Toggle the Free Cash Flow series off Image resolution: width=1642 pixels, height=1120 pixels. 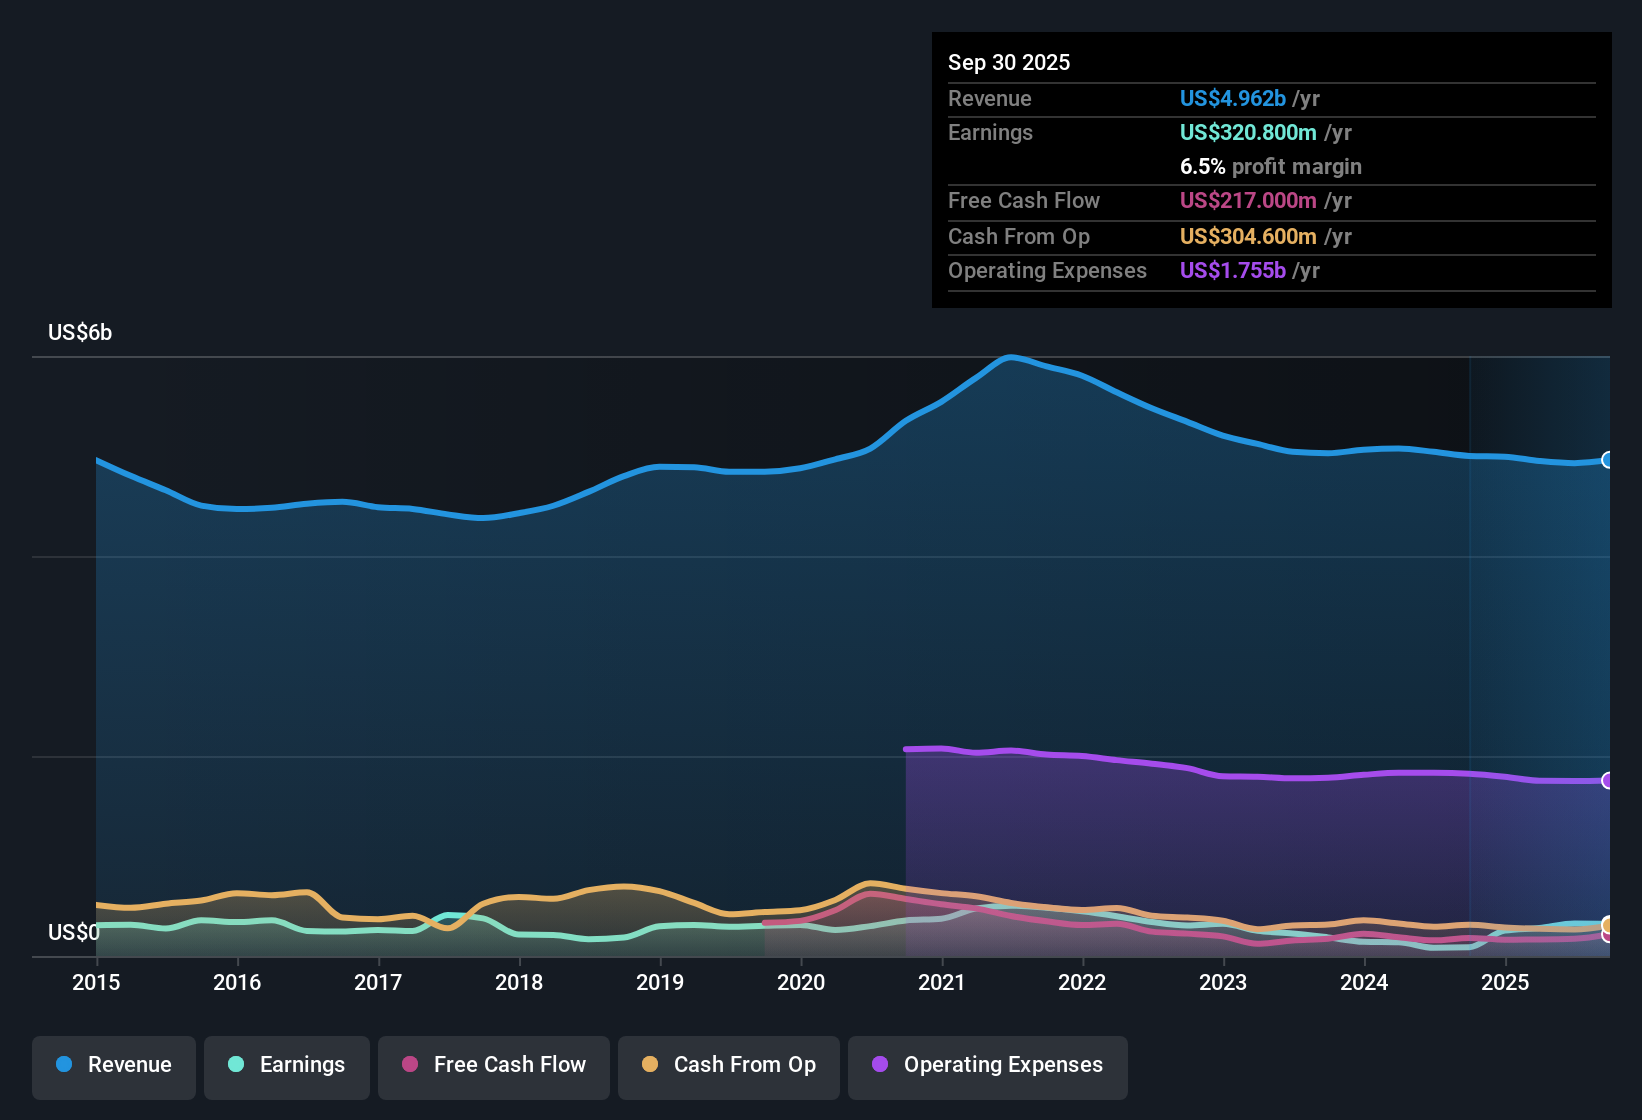click(493, 1066)
